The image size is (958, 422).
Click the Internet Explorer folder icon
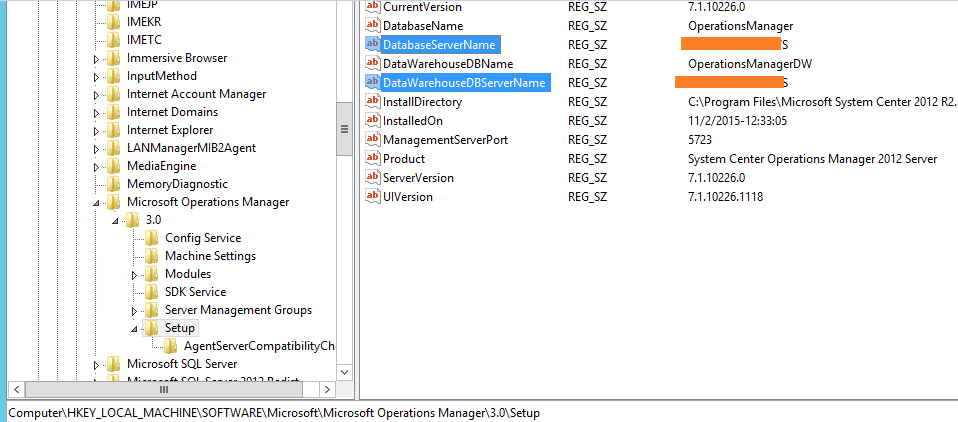coord(114,131)
